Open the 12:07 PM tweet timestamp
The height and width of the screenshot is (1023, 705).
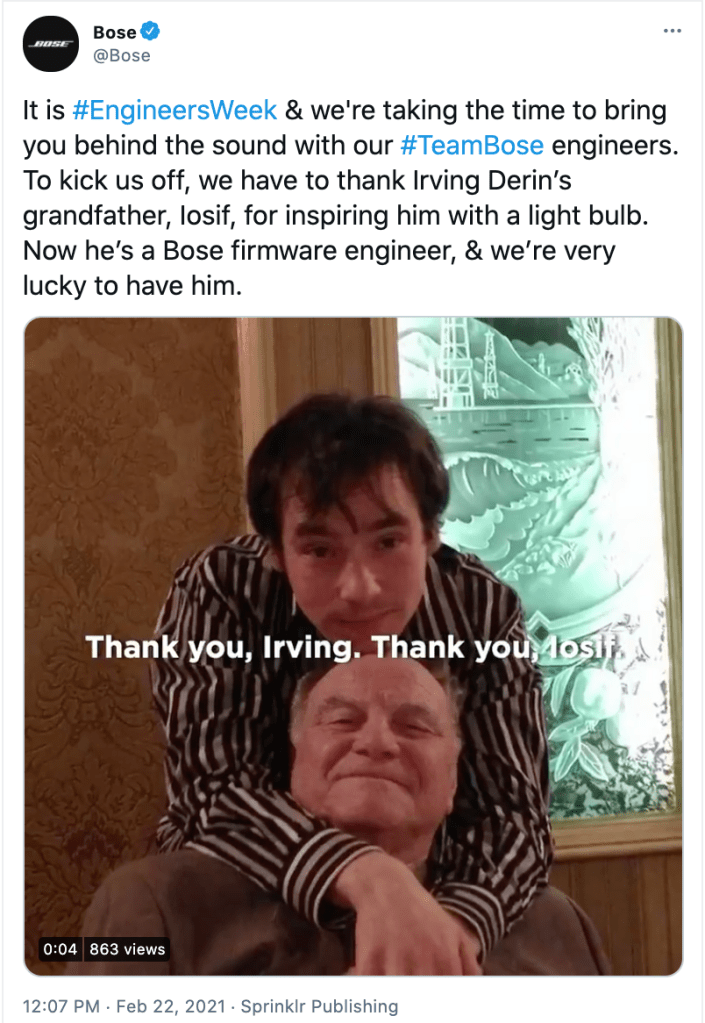tap(61, 1005)
